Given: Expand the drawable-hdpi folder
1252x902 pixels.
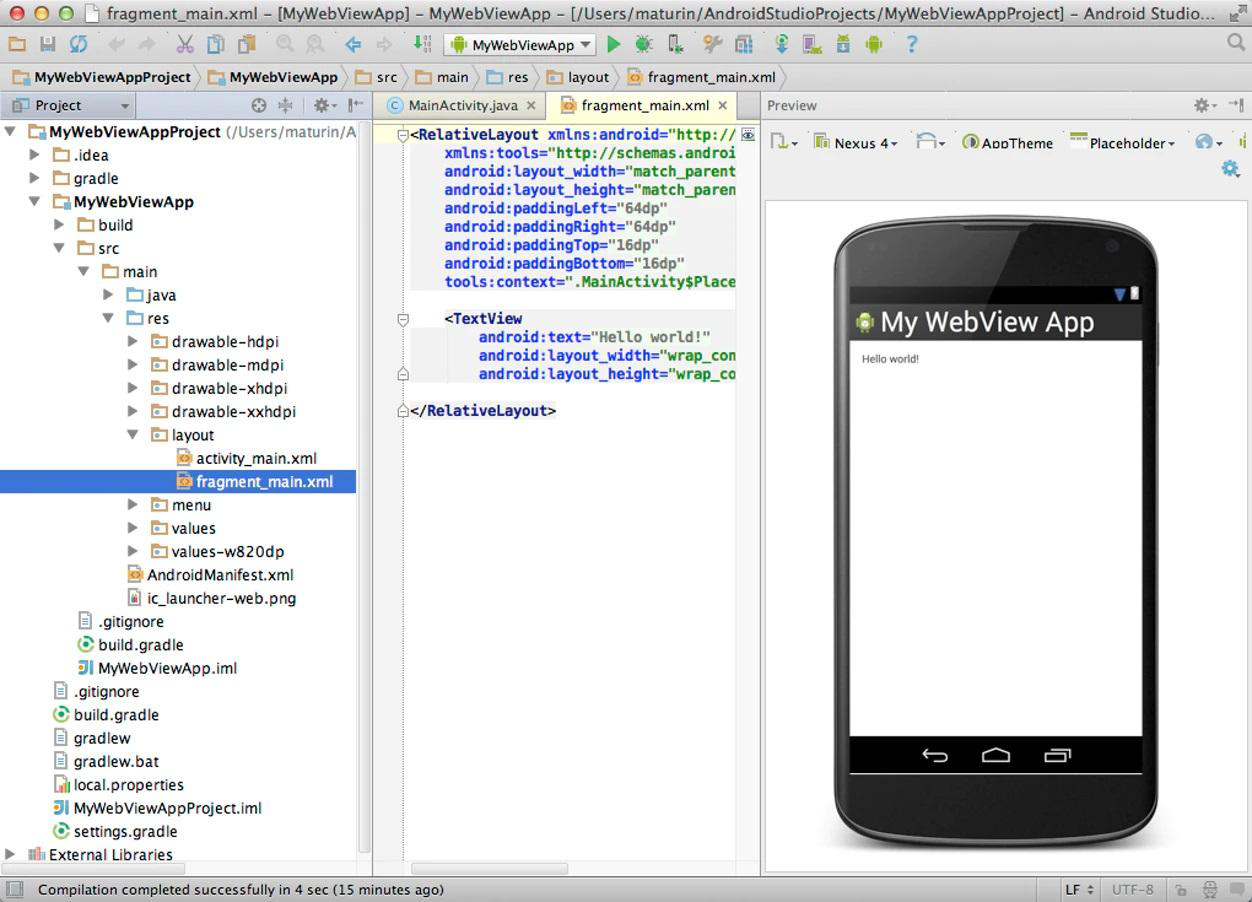Looking at the screenshot, I should pos(133,342).
